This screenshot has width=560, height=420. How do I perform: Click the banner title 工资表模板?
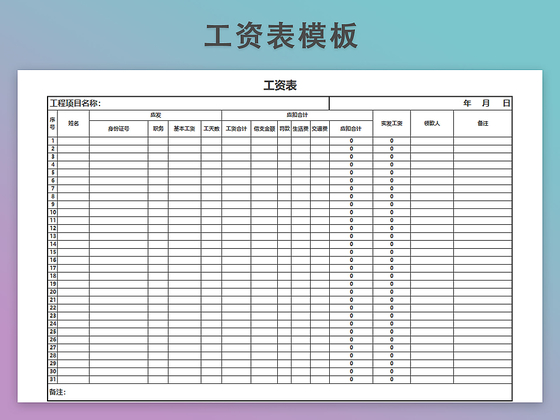coord(281,36)
